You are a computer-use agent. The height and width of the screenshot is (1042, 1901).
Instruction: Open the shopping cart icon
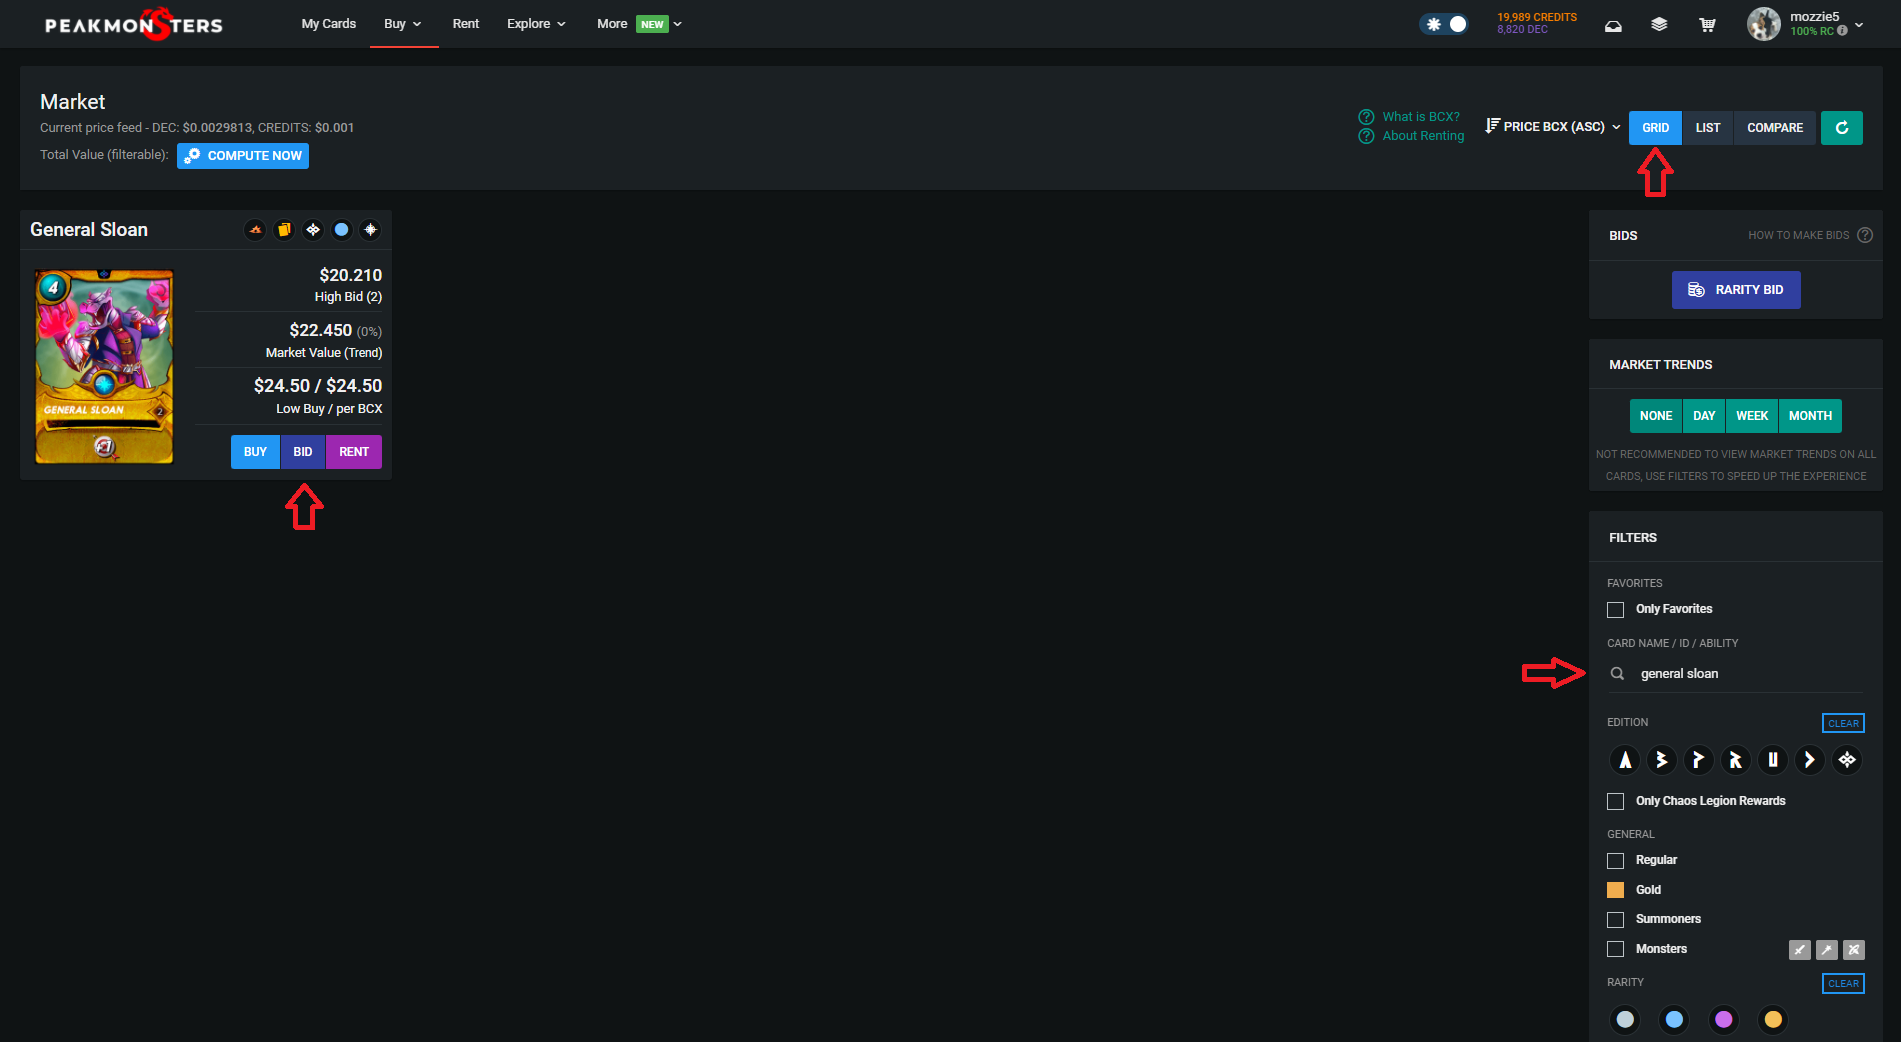click(1707, 25)
